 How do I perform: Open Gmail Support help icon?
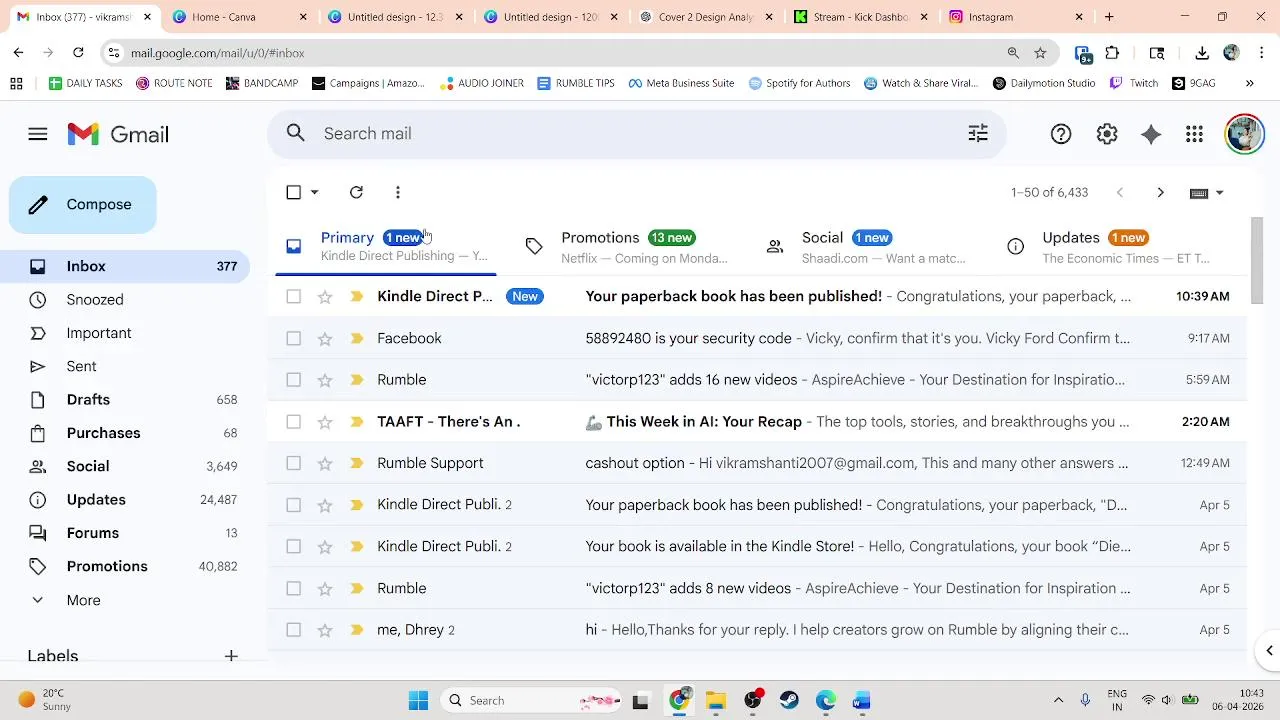(1061, 134)
